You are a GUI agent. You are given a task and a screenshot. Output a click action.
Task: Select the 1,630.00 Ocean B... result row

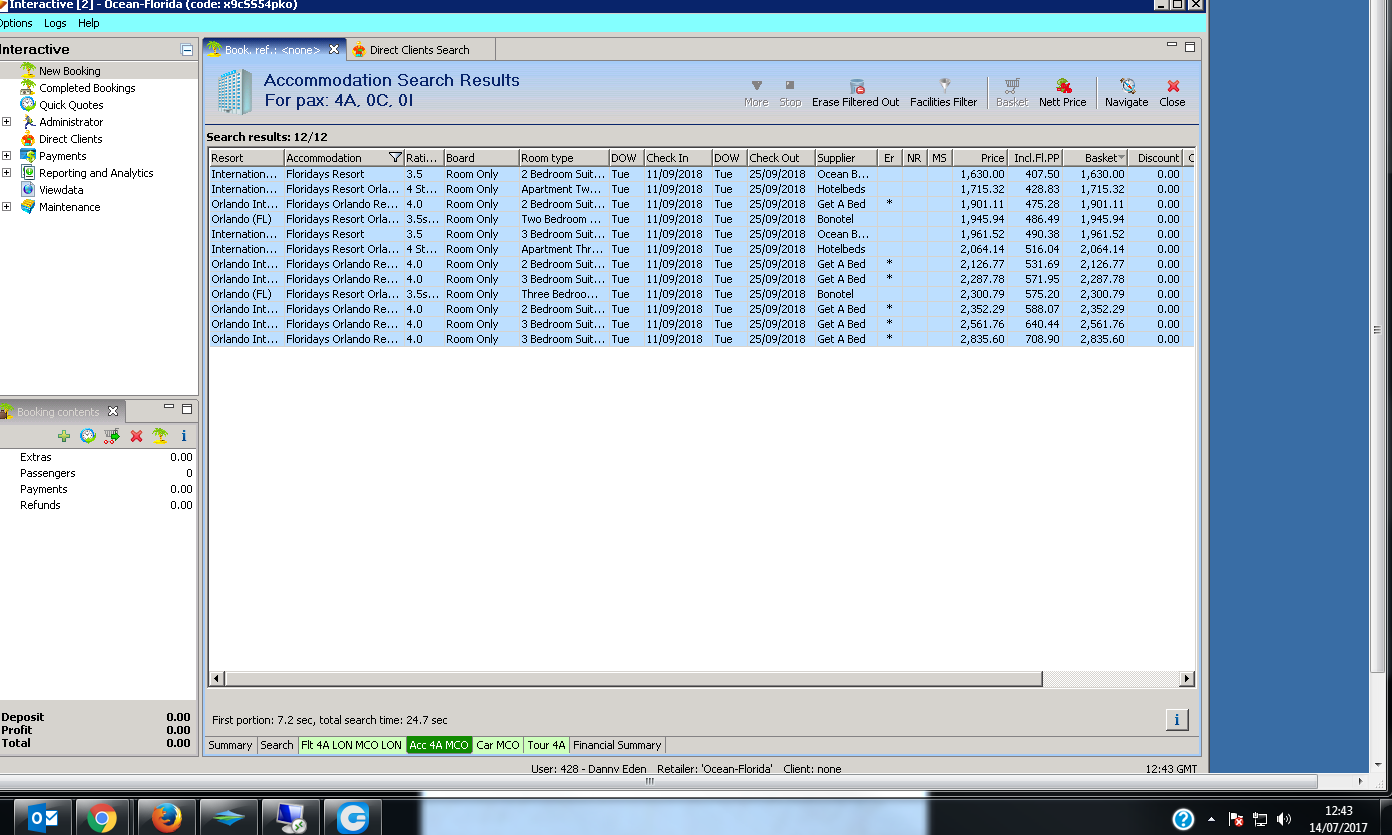tap(701, 174)
